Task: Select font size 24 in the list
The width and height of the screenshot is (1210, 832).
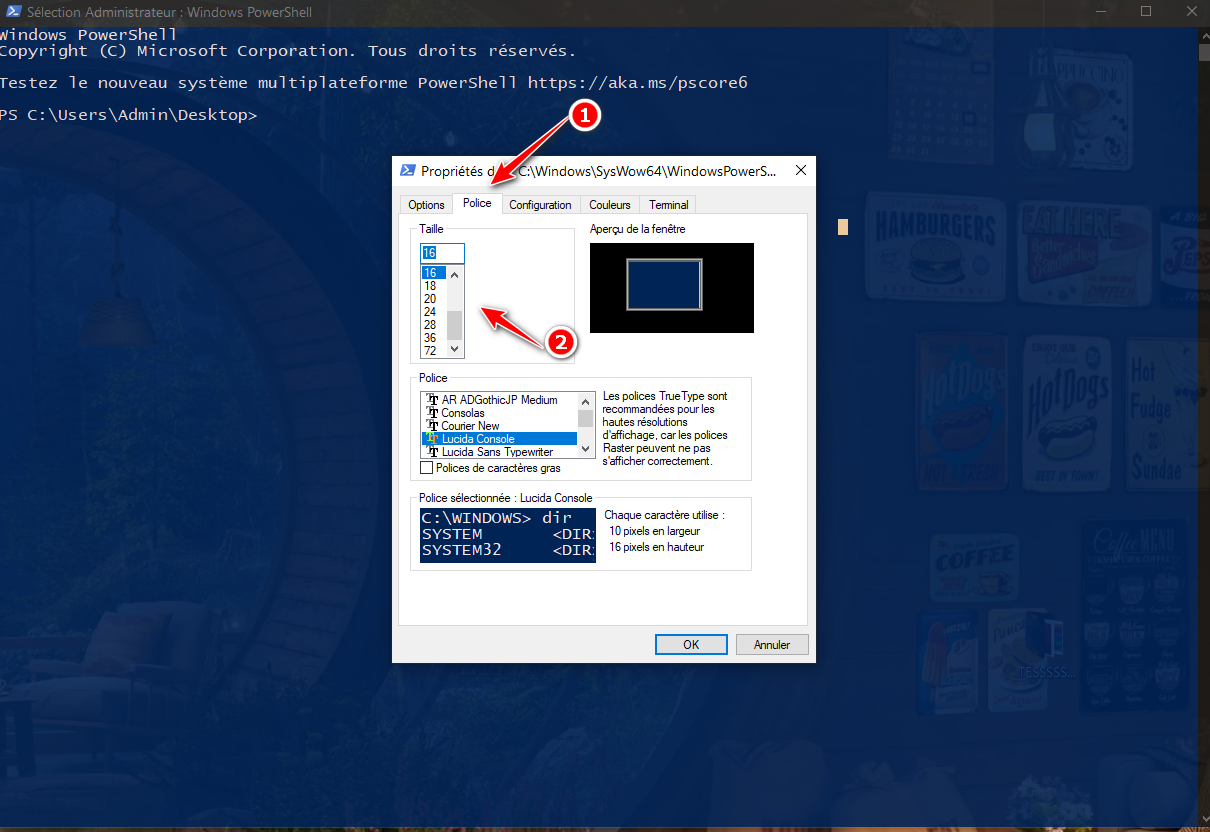Action: point(431,312)
